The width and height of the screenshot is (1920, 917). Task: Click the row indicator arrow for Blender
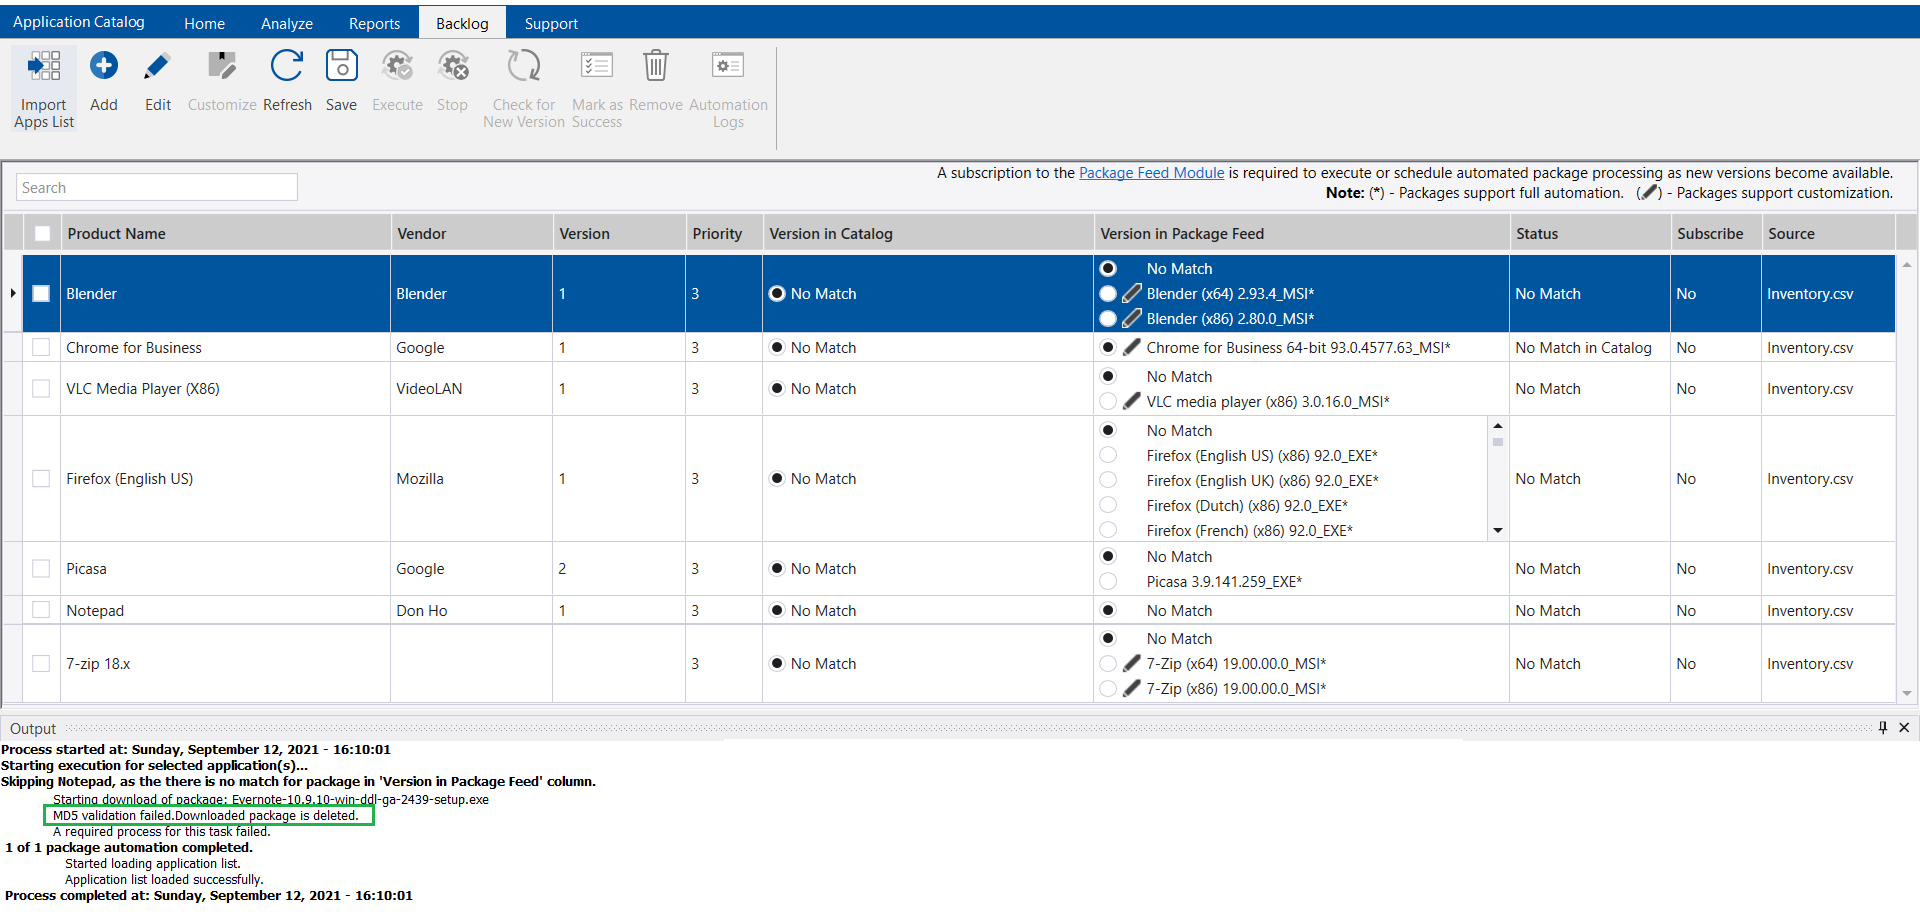click(12, 293)
